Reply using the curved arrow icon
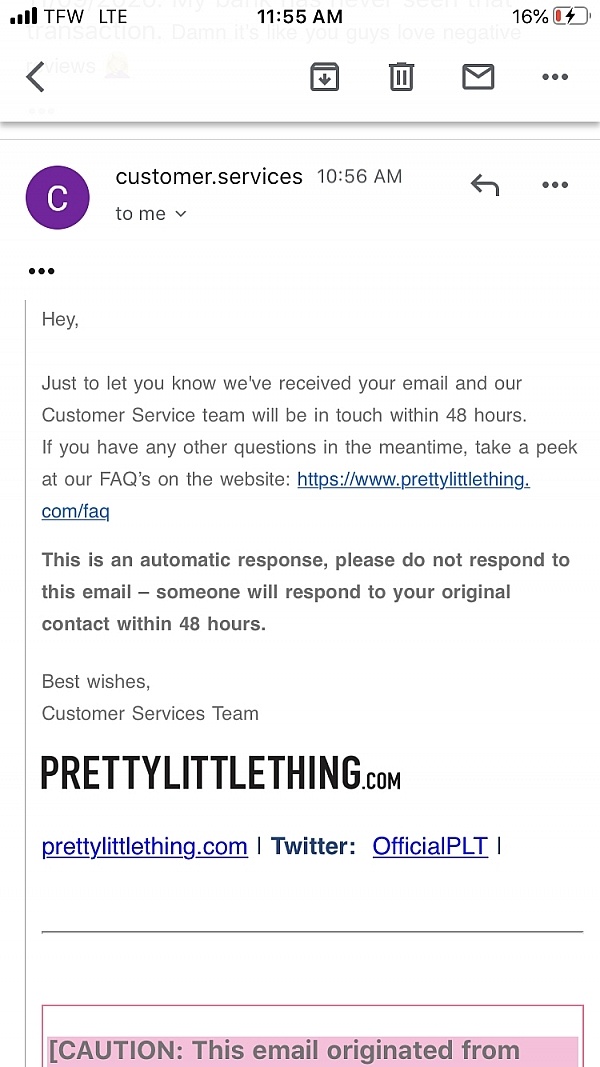Screen dimensions: 600x1067 point(485,185)
